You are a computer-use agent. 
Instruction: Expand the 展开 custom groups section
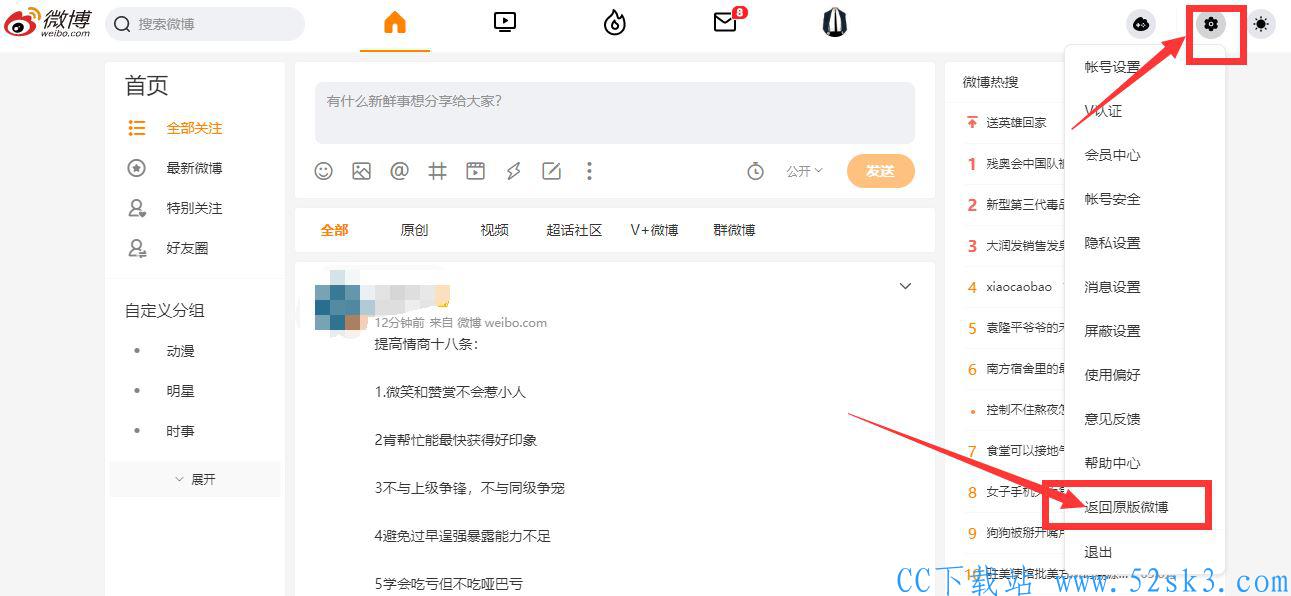(195, 479)
